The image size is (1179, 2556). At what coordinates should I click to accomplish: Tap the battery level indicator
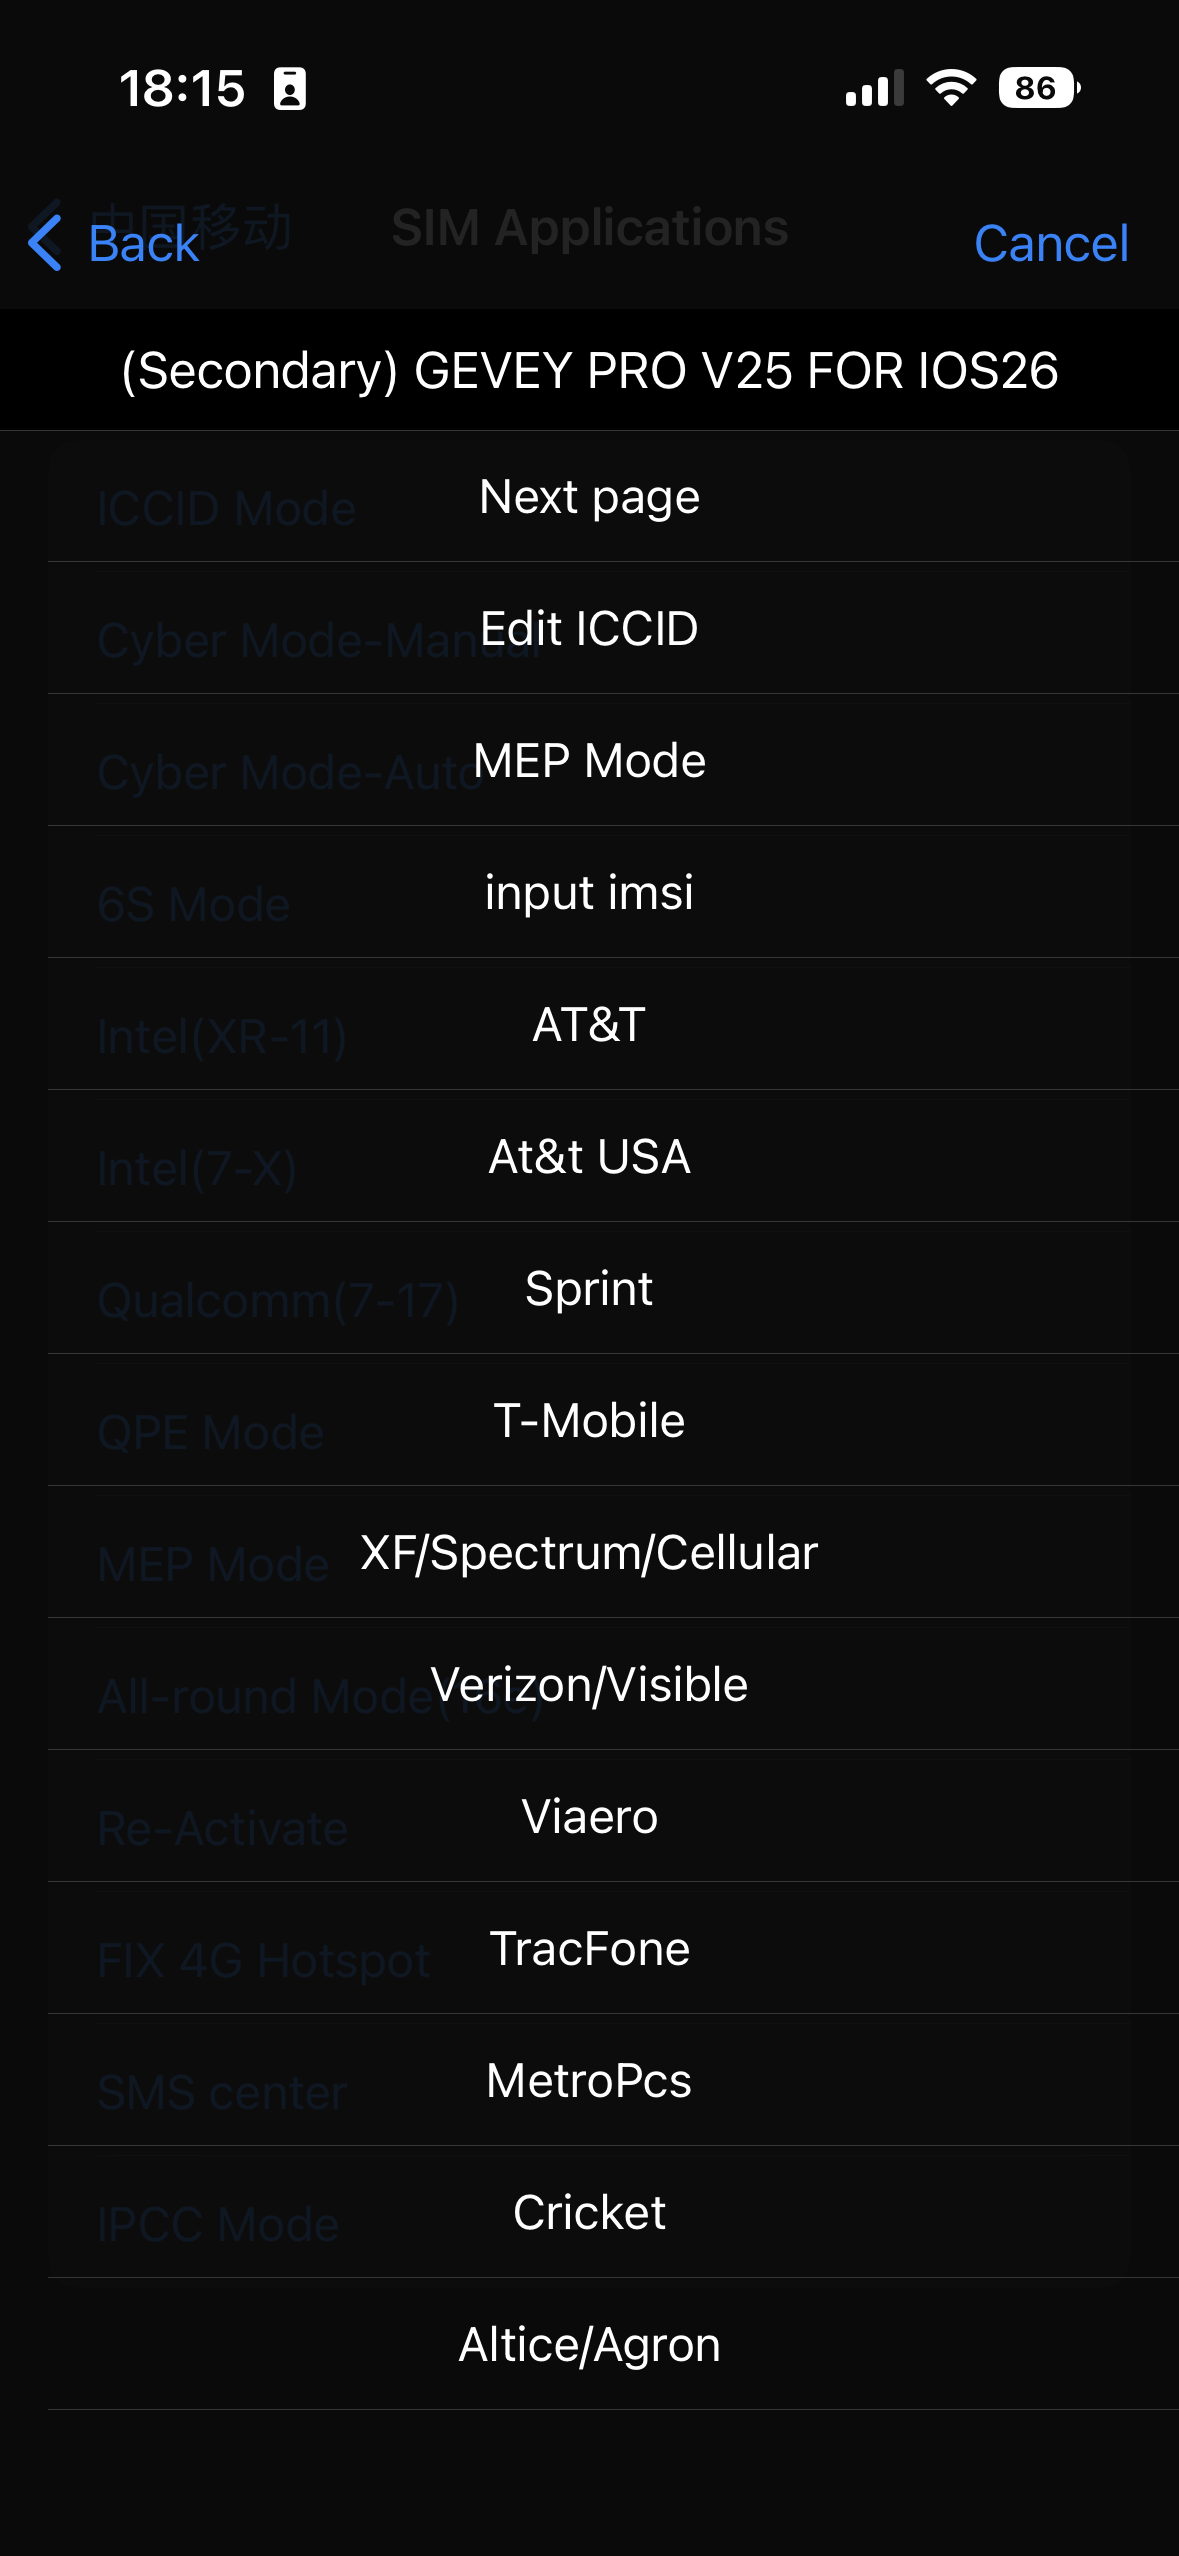[1038, 88]
